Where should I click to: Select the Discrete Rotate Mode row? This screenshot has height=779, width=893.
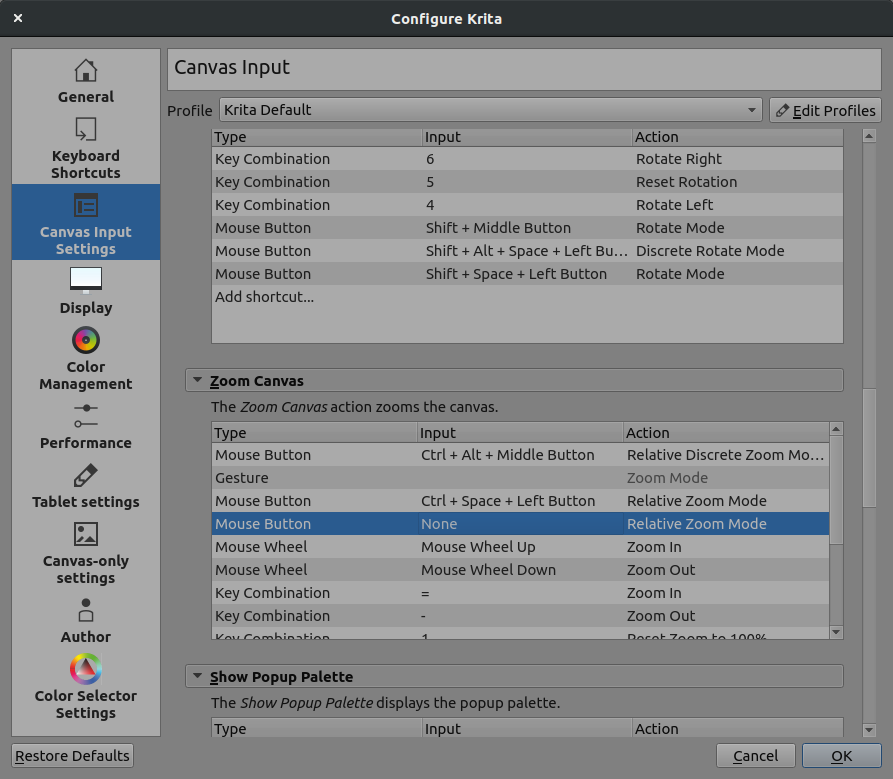527,251
